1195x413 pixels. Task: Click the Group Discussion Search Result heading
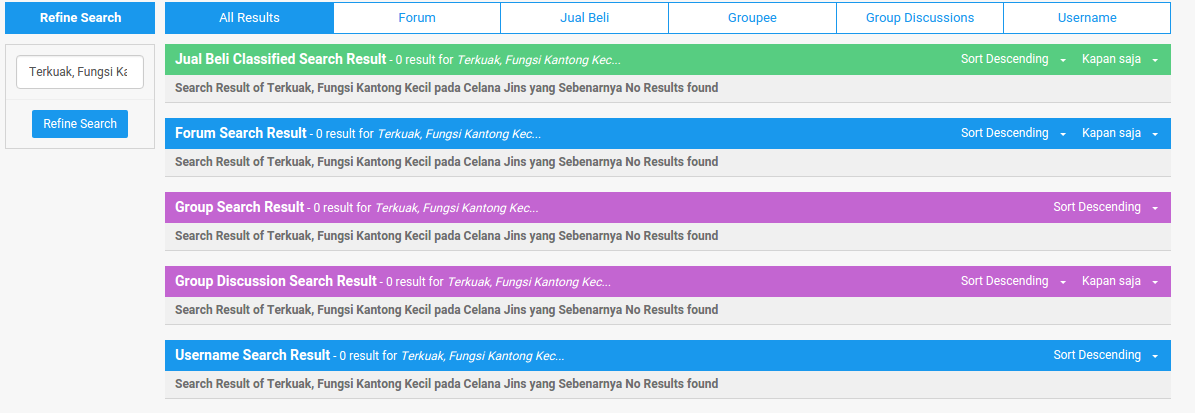coord(276,281)
